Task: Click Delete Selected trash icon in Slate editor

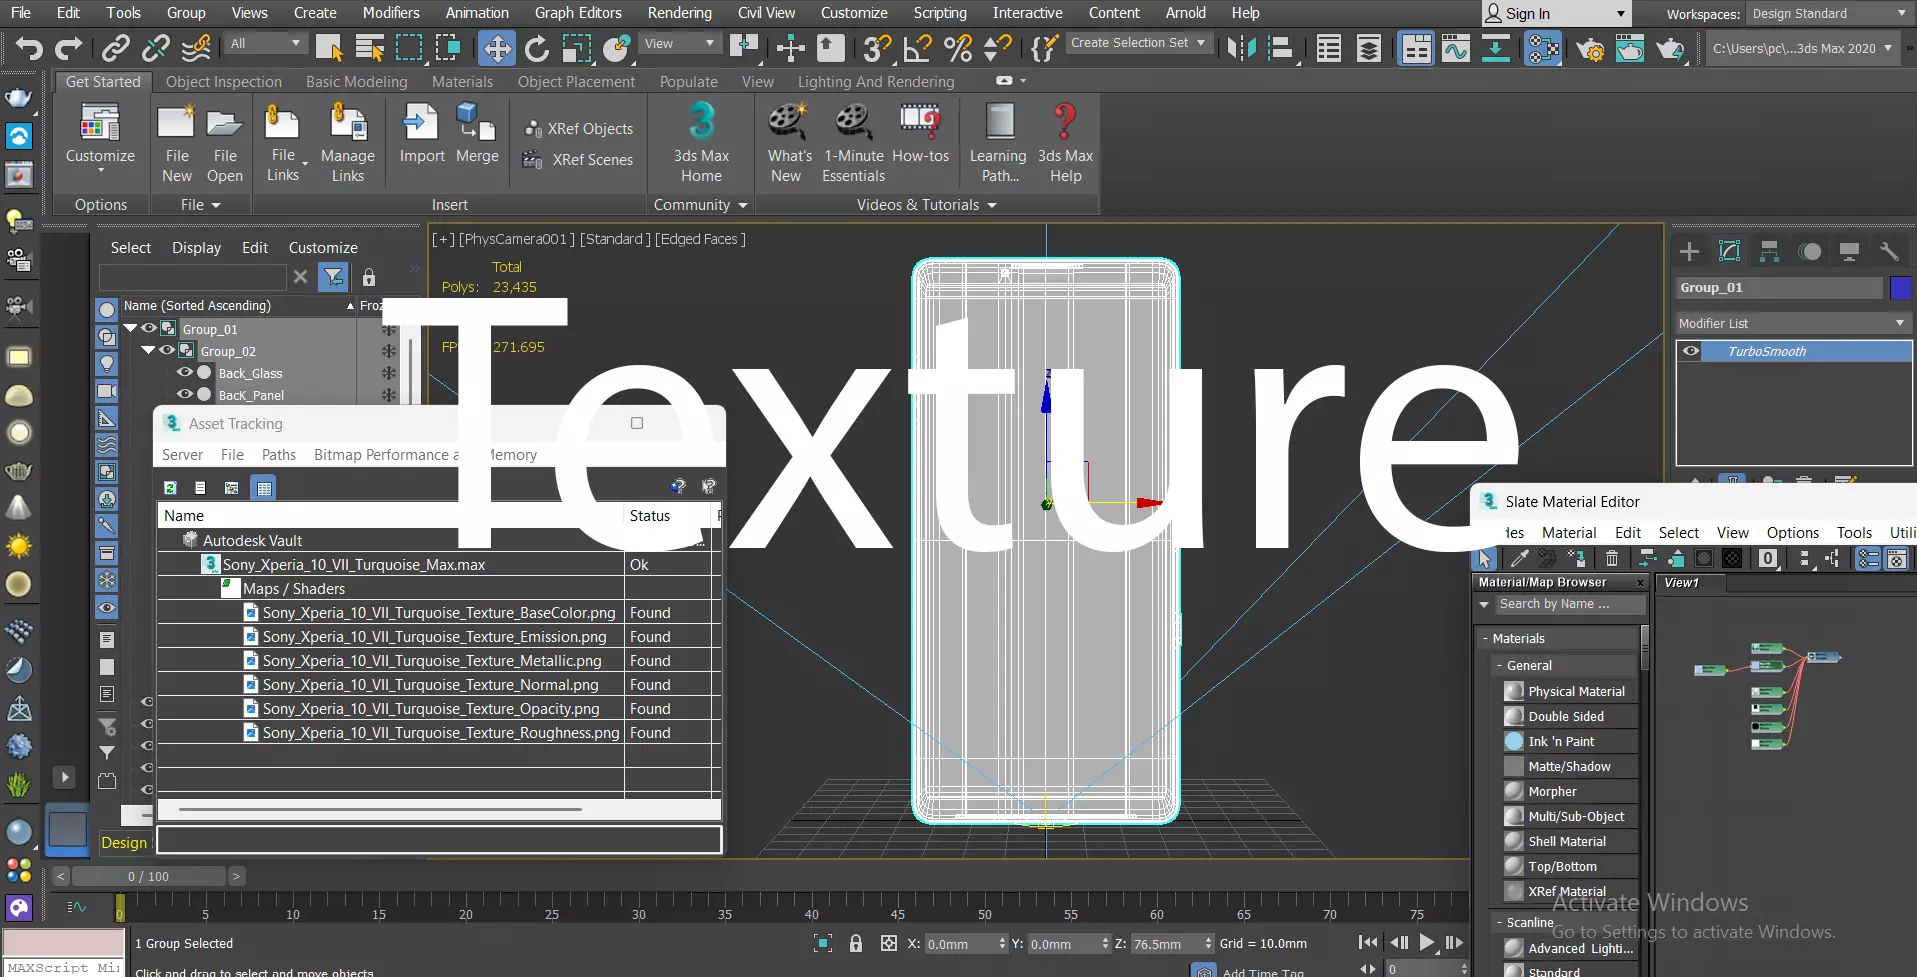Action: 1612,558
